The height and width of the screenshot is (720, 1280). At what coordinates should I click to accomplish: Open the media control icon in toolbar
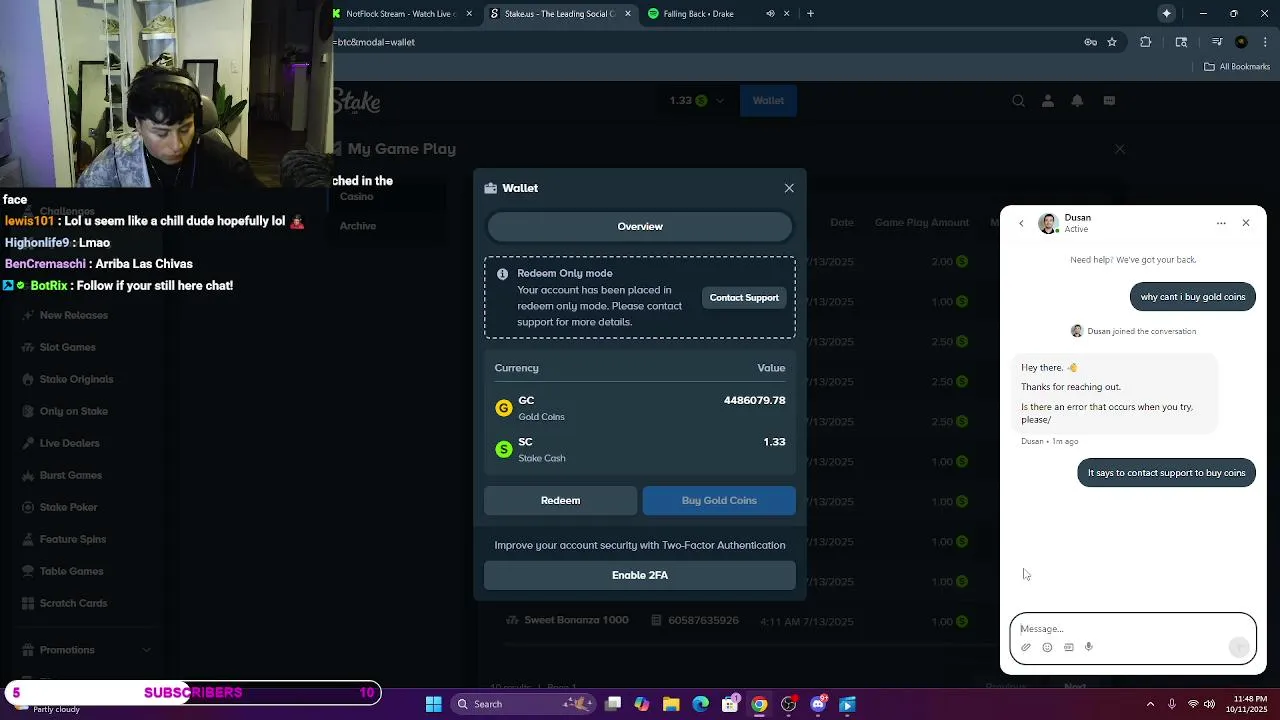[x=1217, y=42]
